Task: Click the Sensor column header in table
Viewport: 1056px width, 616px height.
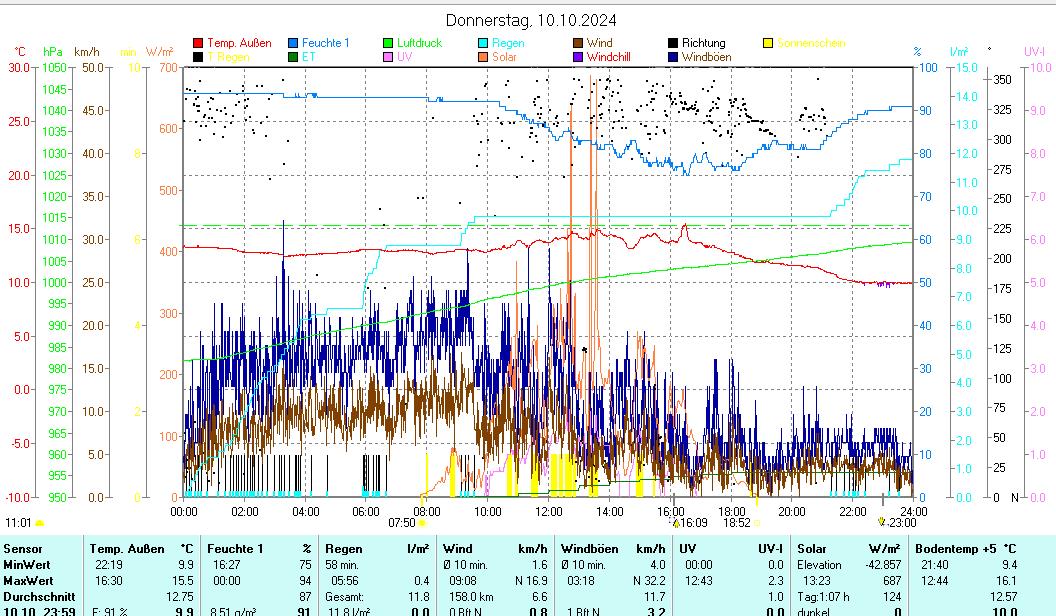Action: [x=23, y=548]
